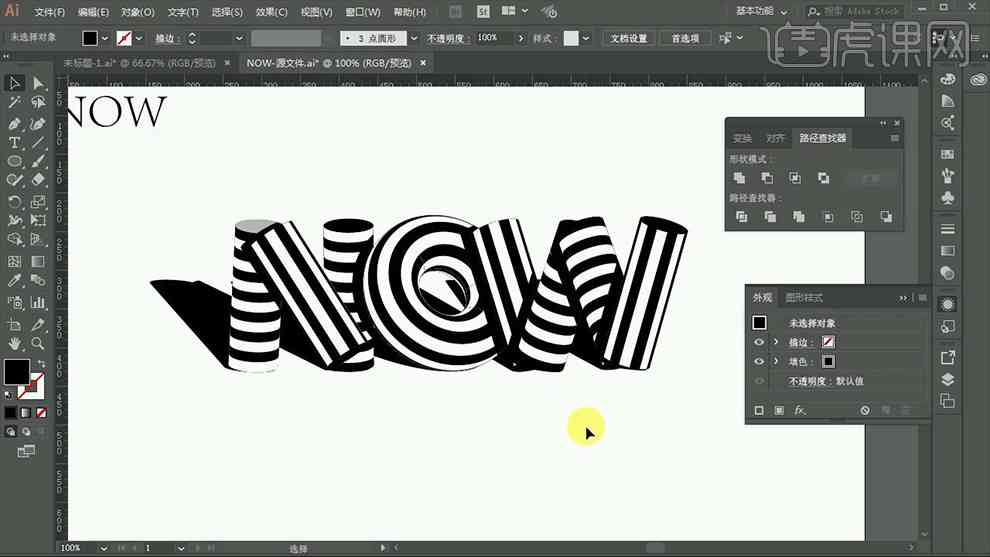Clear appearance icon in Appearance panel
The height and width of the screenshot is (557, 990).
(865, 410)
